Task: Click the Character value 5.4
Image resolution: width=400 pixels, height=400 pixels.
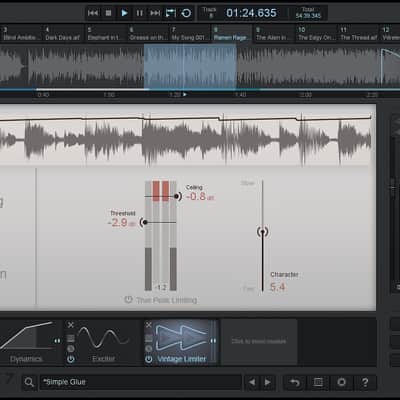Action: tap(277, 287)
